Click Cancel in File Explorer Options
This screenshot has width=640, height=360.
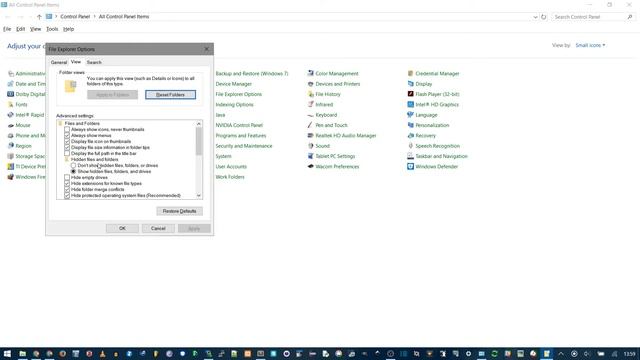pyautogui.click(x=158, y=228)
